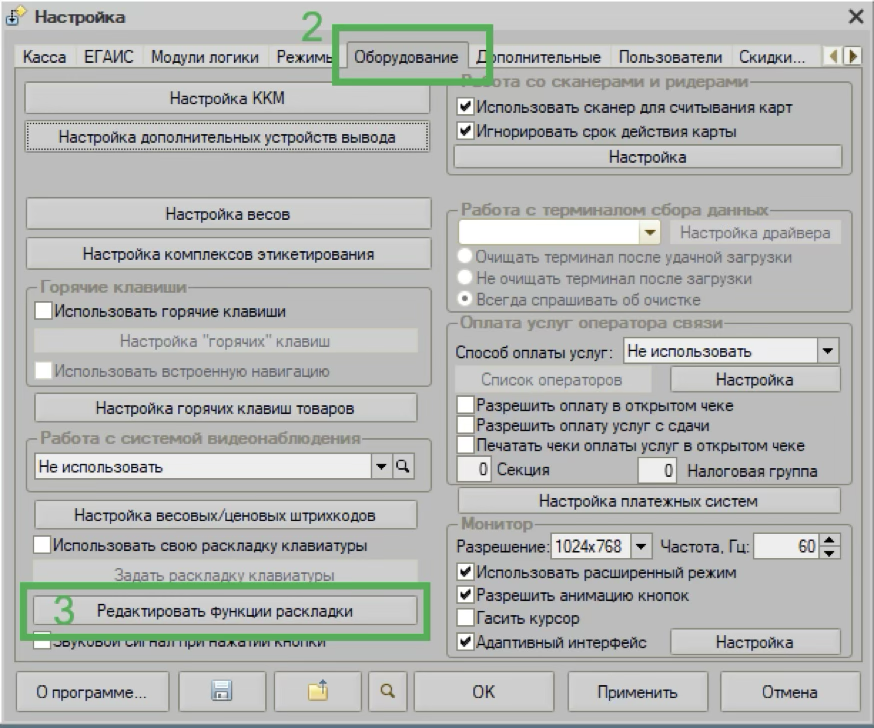Image resolution: width=874 pixels, height=728 pixels.
Task: Click Применить button
Action: pyautogui.click(x=638, y=692)
